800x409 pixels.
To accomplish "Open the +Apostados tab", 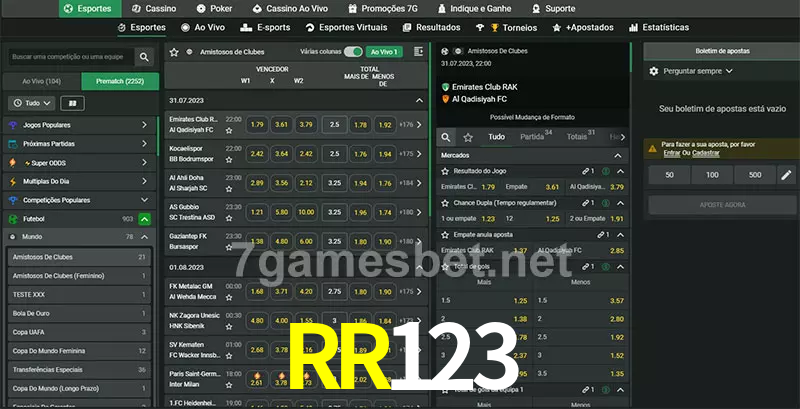I will 583,28.
